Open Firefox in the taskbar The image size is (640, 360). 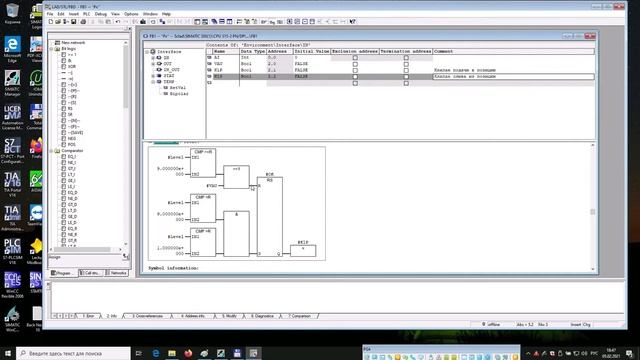[188, 353]
